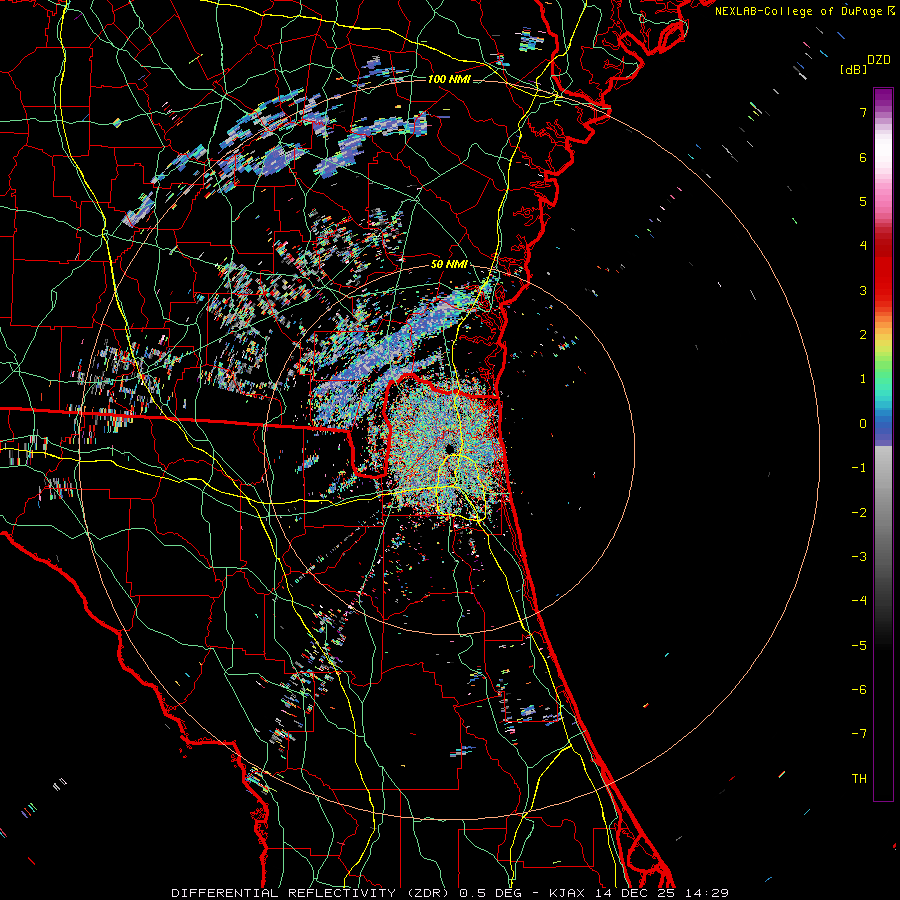This screenshot has width=900, height=900.
Task: Click the 14:29 timestamp
Action: 707,893
